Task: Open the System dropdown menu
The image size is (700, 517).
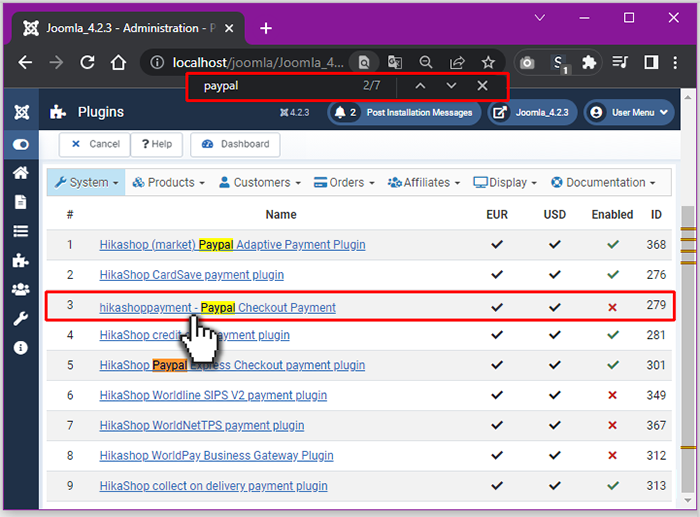Action: pyautogui.click(x=86, y=183)
